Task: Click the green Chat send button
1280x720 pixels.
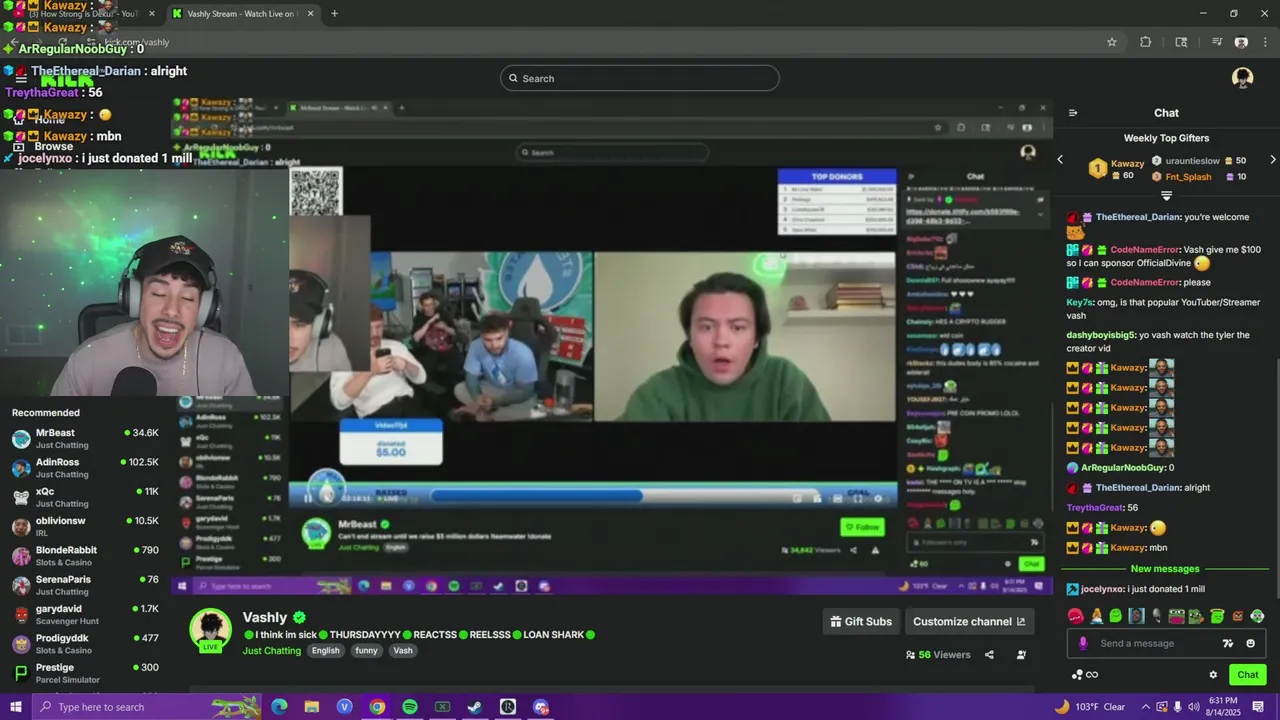Action: [1247, 675]
